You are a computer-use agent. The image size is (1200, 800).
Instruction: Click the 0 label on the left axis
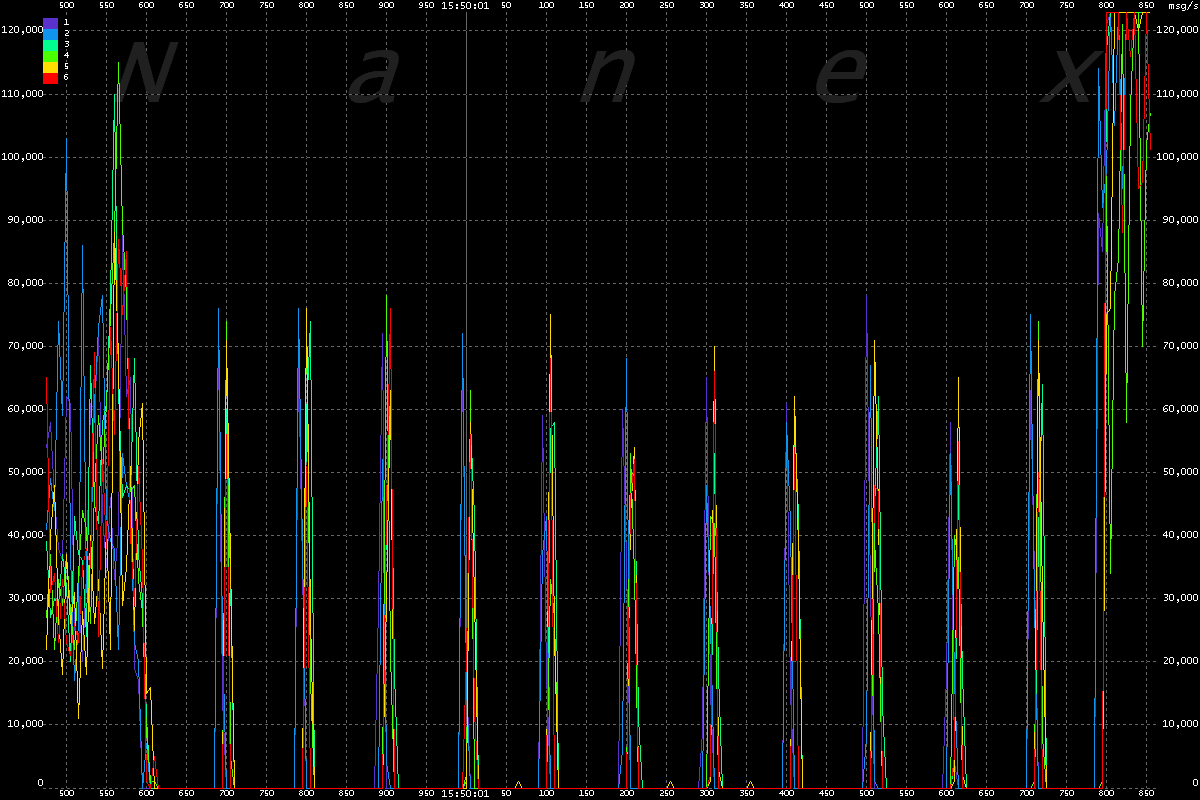click(x=40, y=783)
